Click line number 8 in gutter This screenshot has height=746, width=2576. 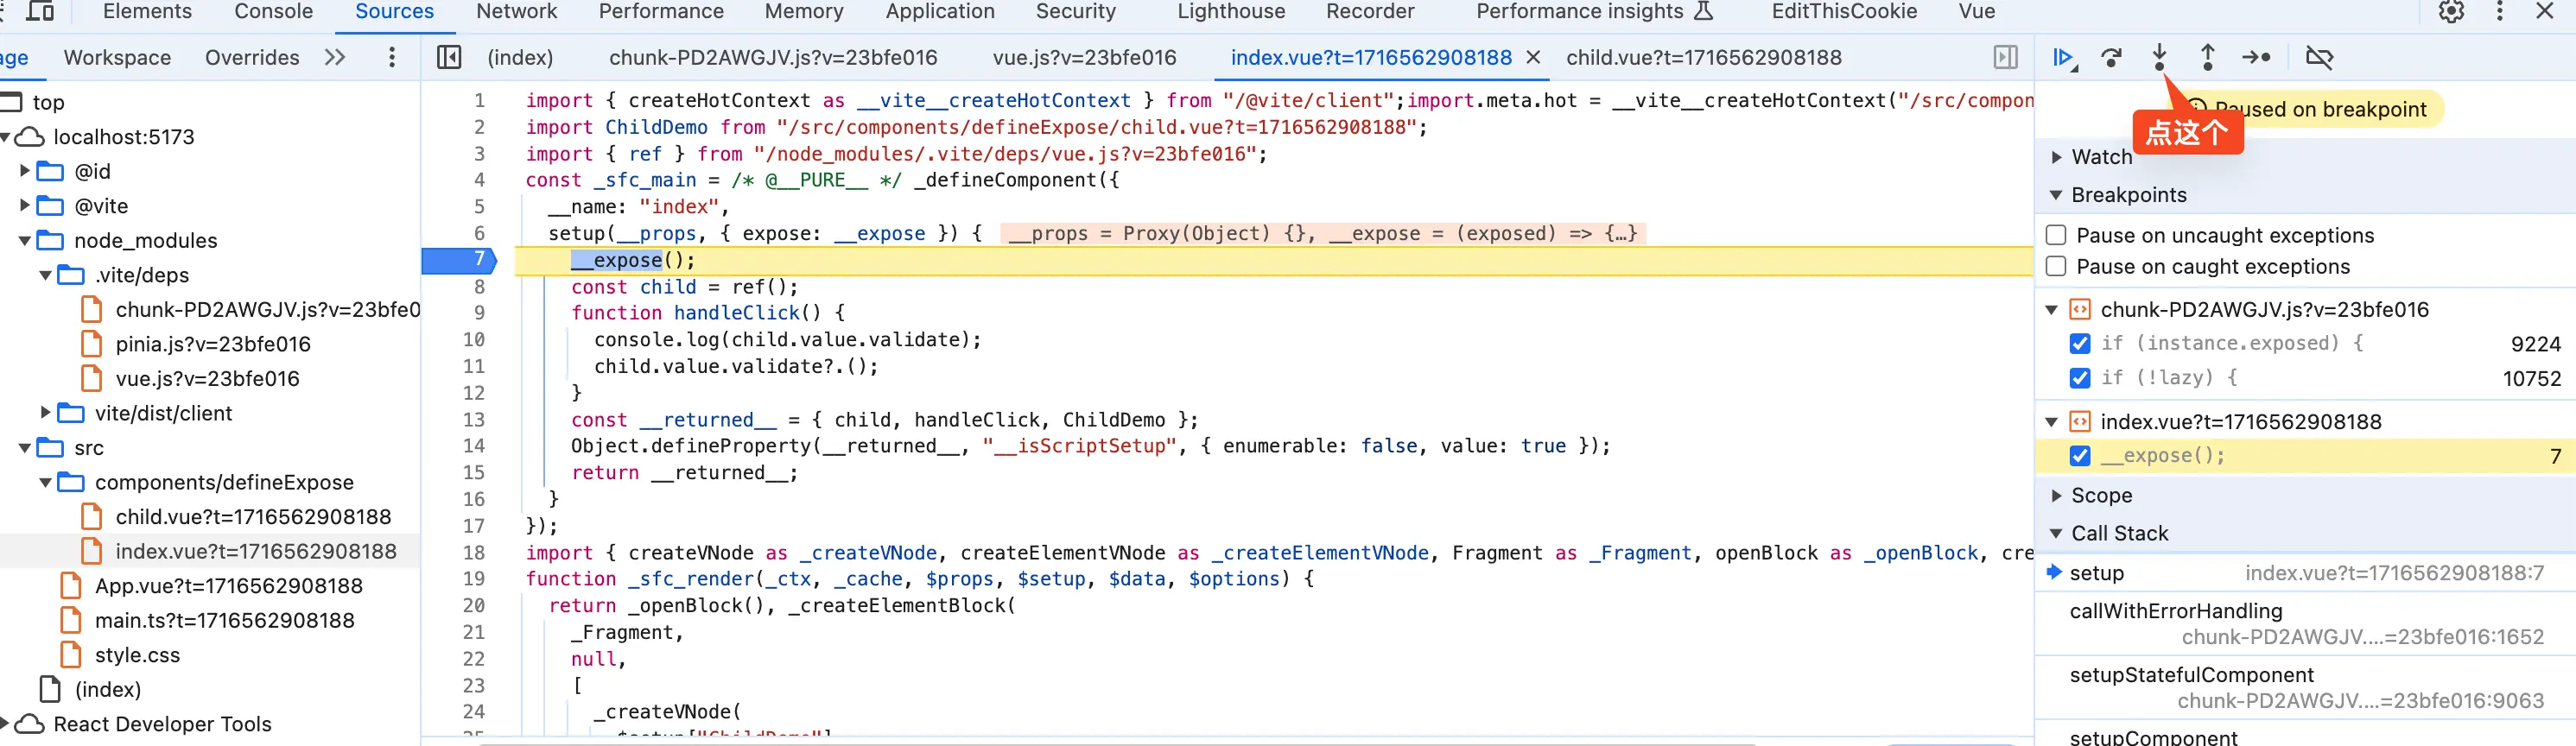pyautogui.click(x=479, y=287)
